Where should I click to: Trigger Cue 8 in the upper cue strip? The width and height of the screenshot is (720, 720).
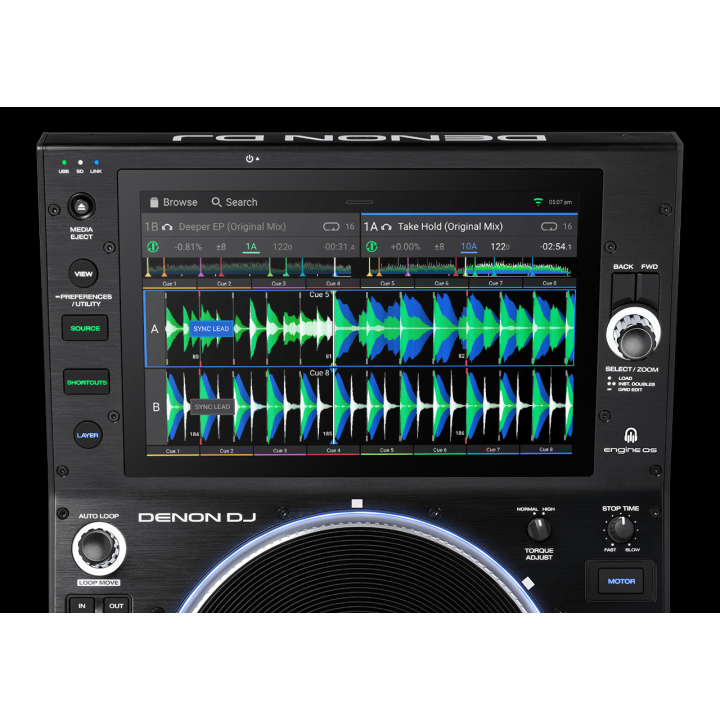[x=549, y=284]
